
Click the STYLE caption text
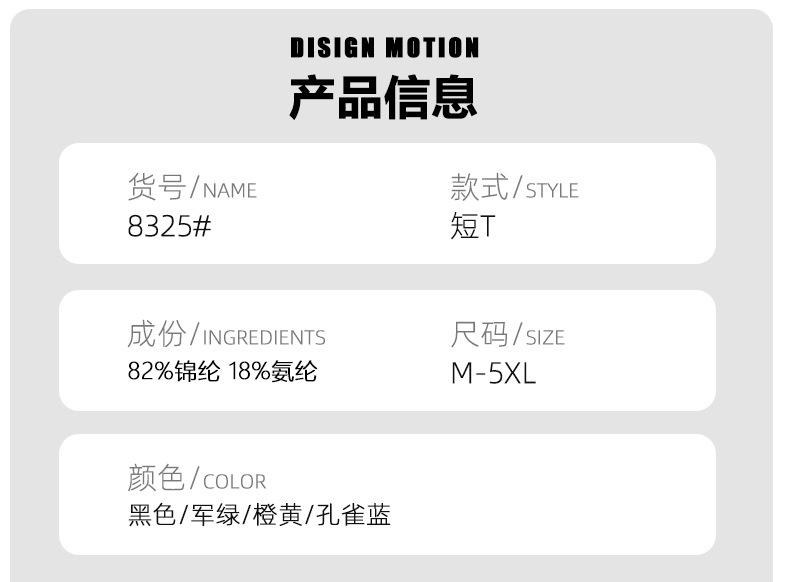[552, 190]
